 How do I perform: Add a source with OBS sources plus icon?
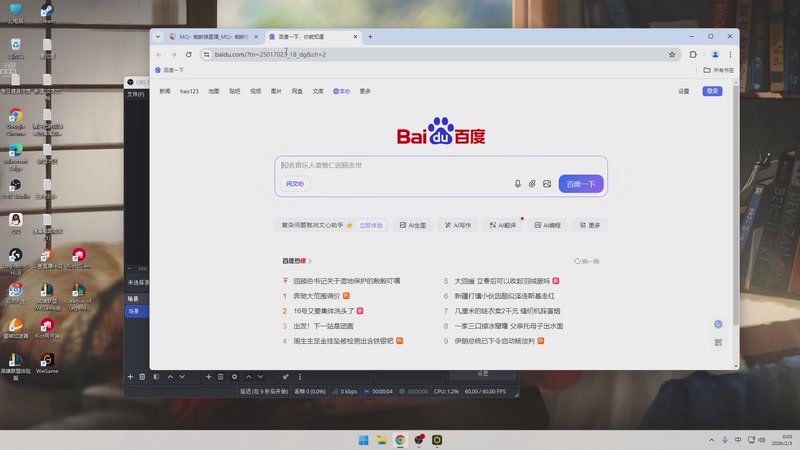coord(208,377)
